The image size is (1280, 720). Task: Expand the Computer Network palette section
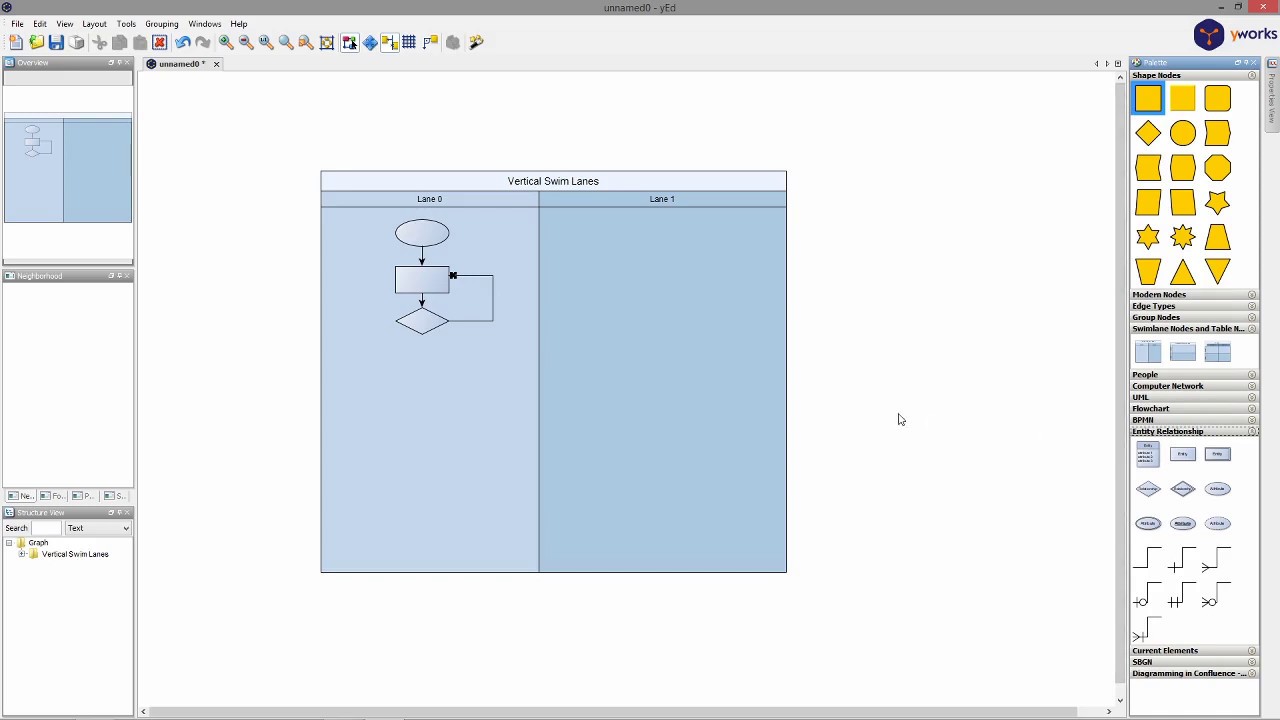pos(1252,386)
